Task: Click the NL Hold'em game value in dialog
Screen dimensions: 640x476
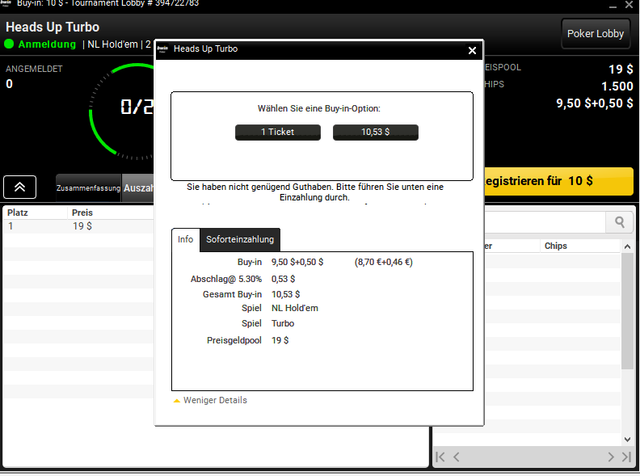Action: click(295, 308)
